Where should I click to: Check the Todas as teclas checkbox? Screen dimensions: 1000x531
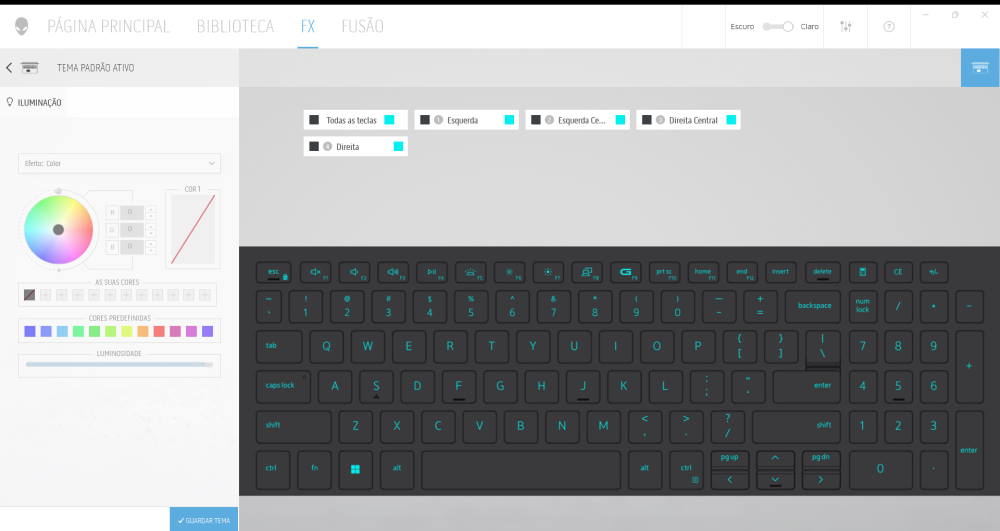coord(314,120)
